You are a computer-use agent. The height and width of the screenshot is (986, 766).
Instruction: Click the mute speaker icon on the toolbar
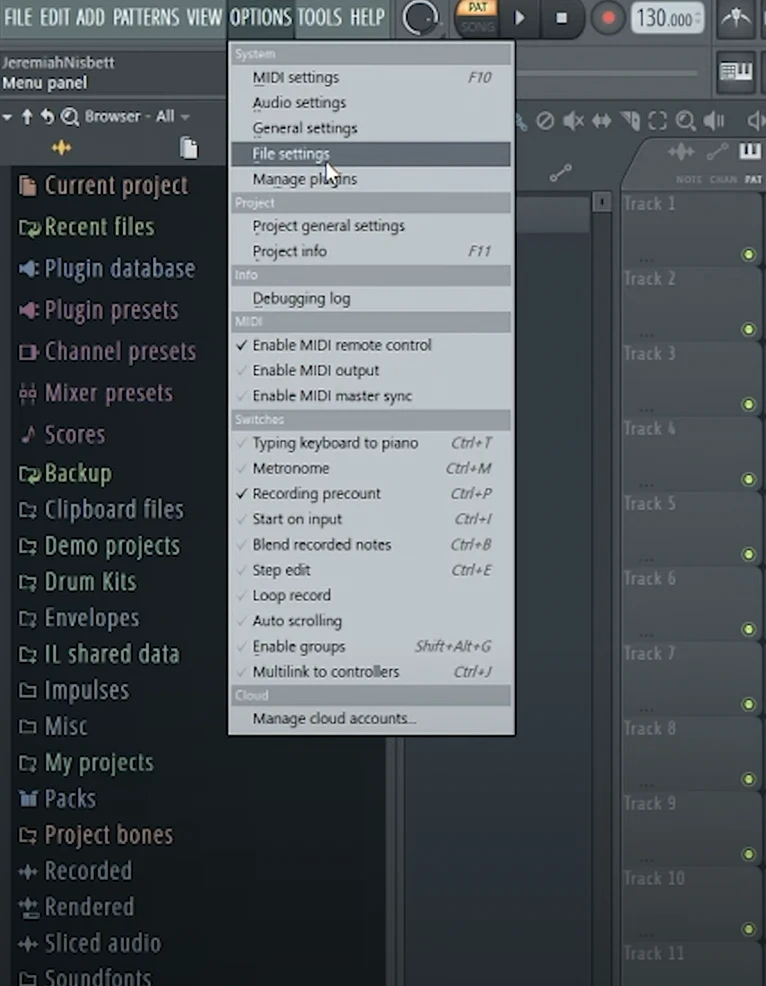click(572, 121)
